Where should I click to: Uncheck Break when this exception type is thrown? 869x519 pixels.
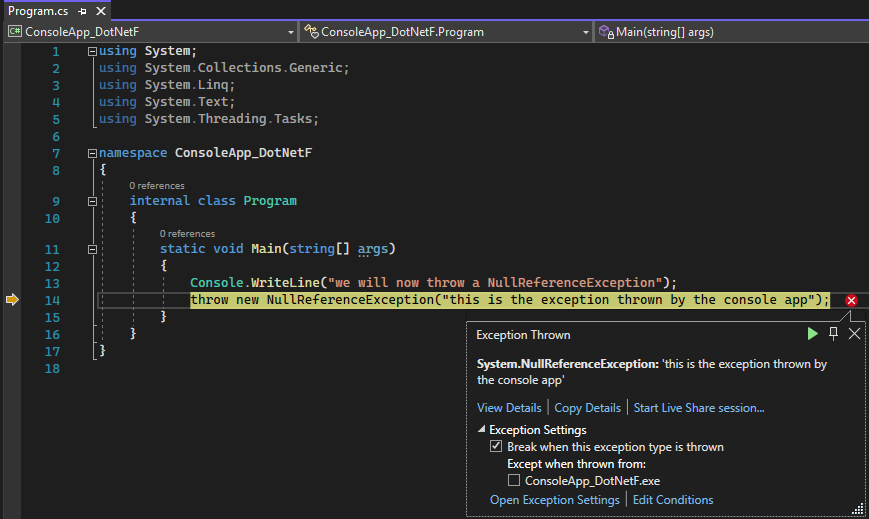pyautogui.click(x=496, y=447)
